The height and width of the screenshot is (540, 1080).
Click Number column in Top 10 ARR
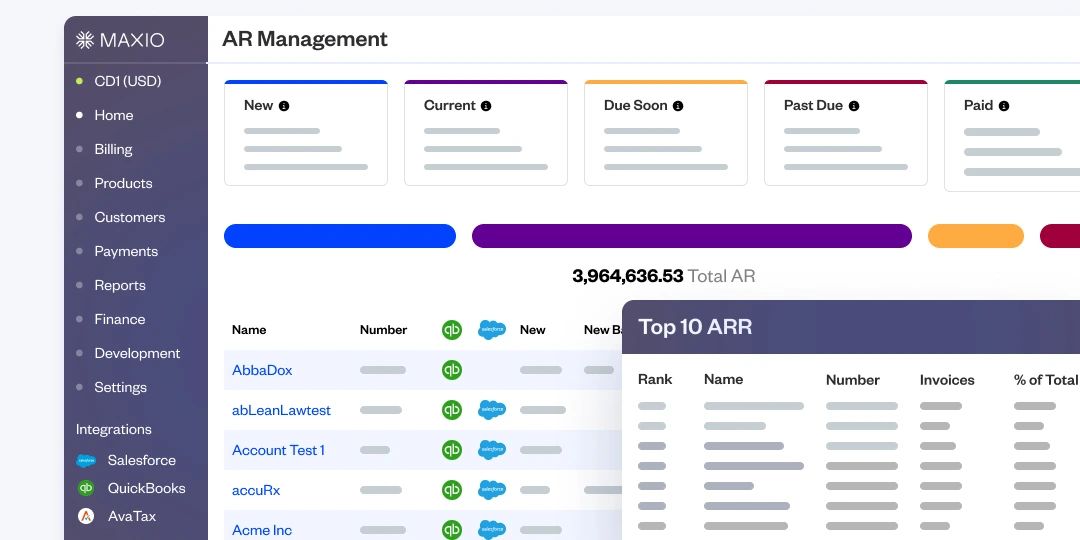(853, 380)
